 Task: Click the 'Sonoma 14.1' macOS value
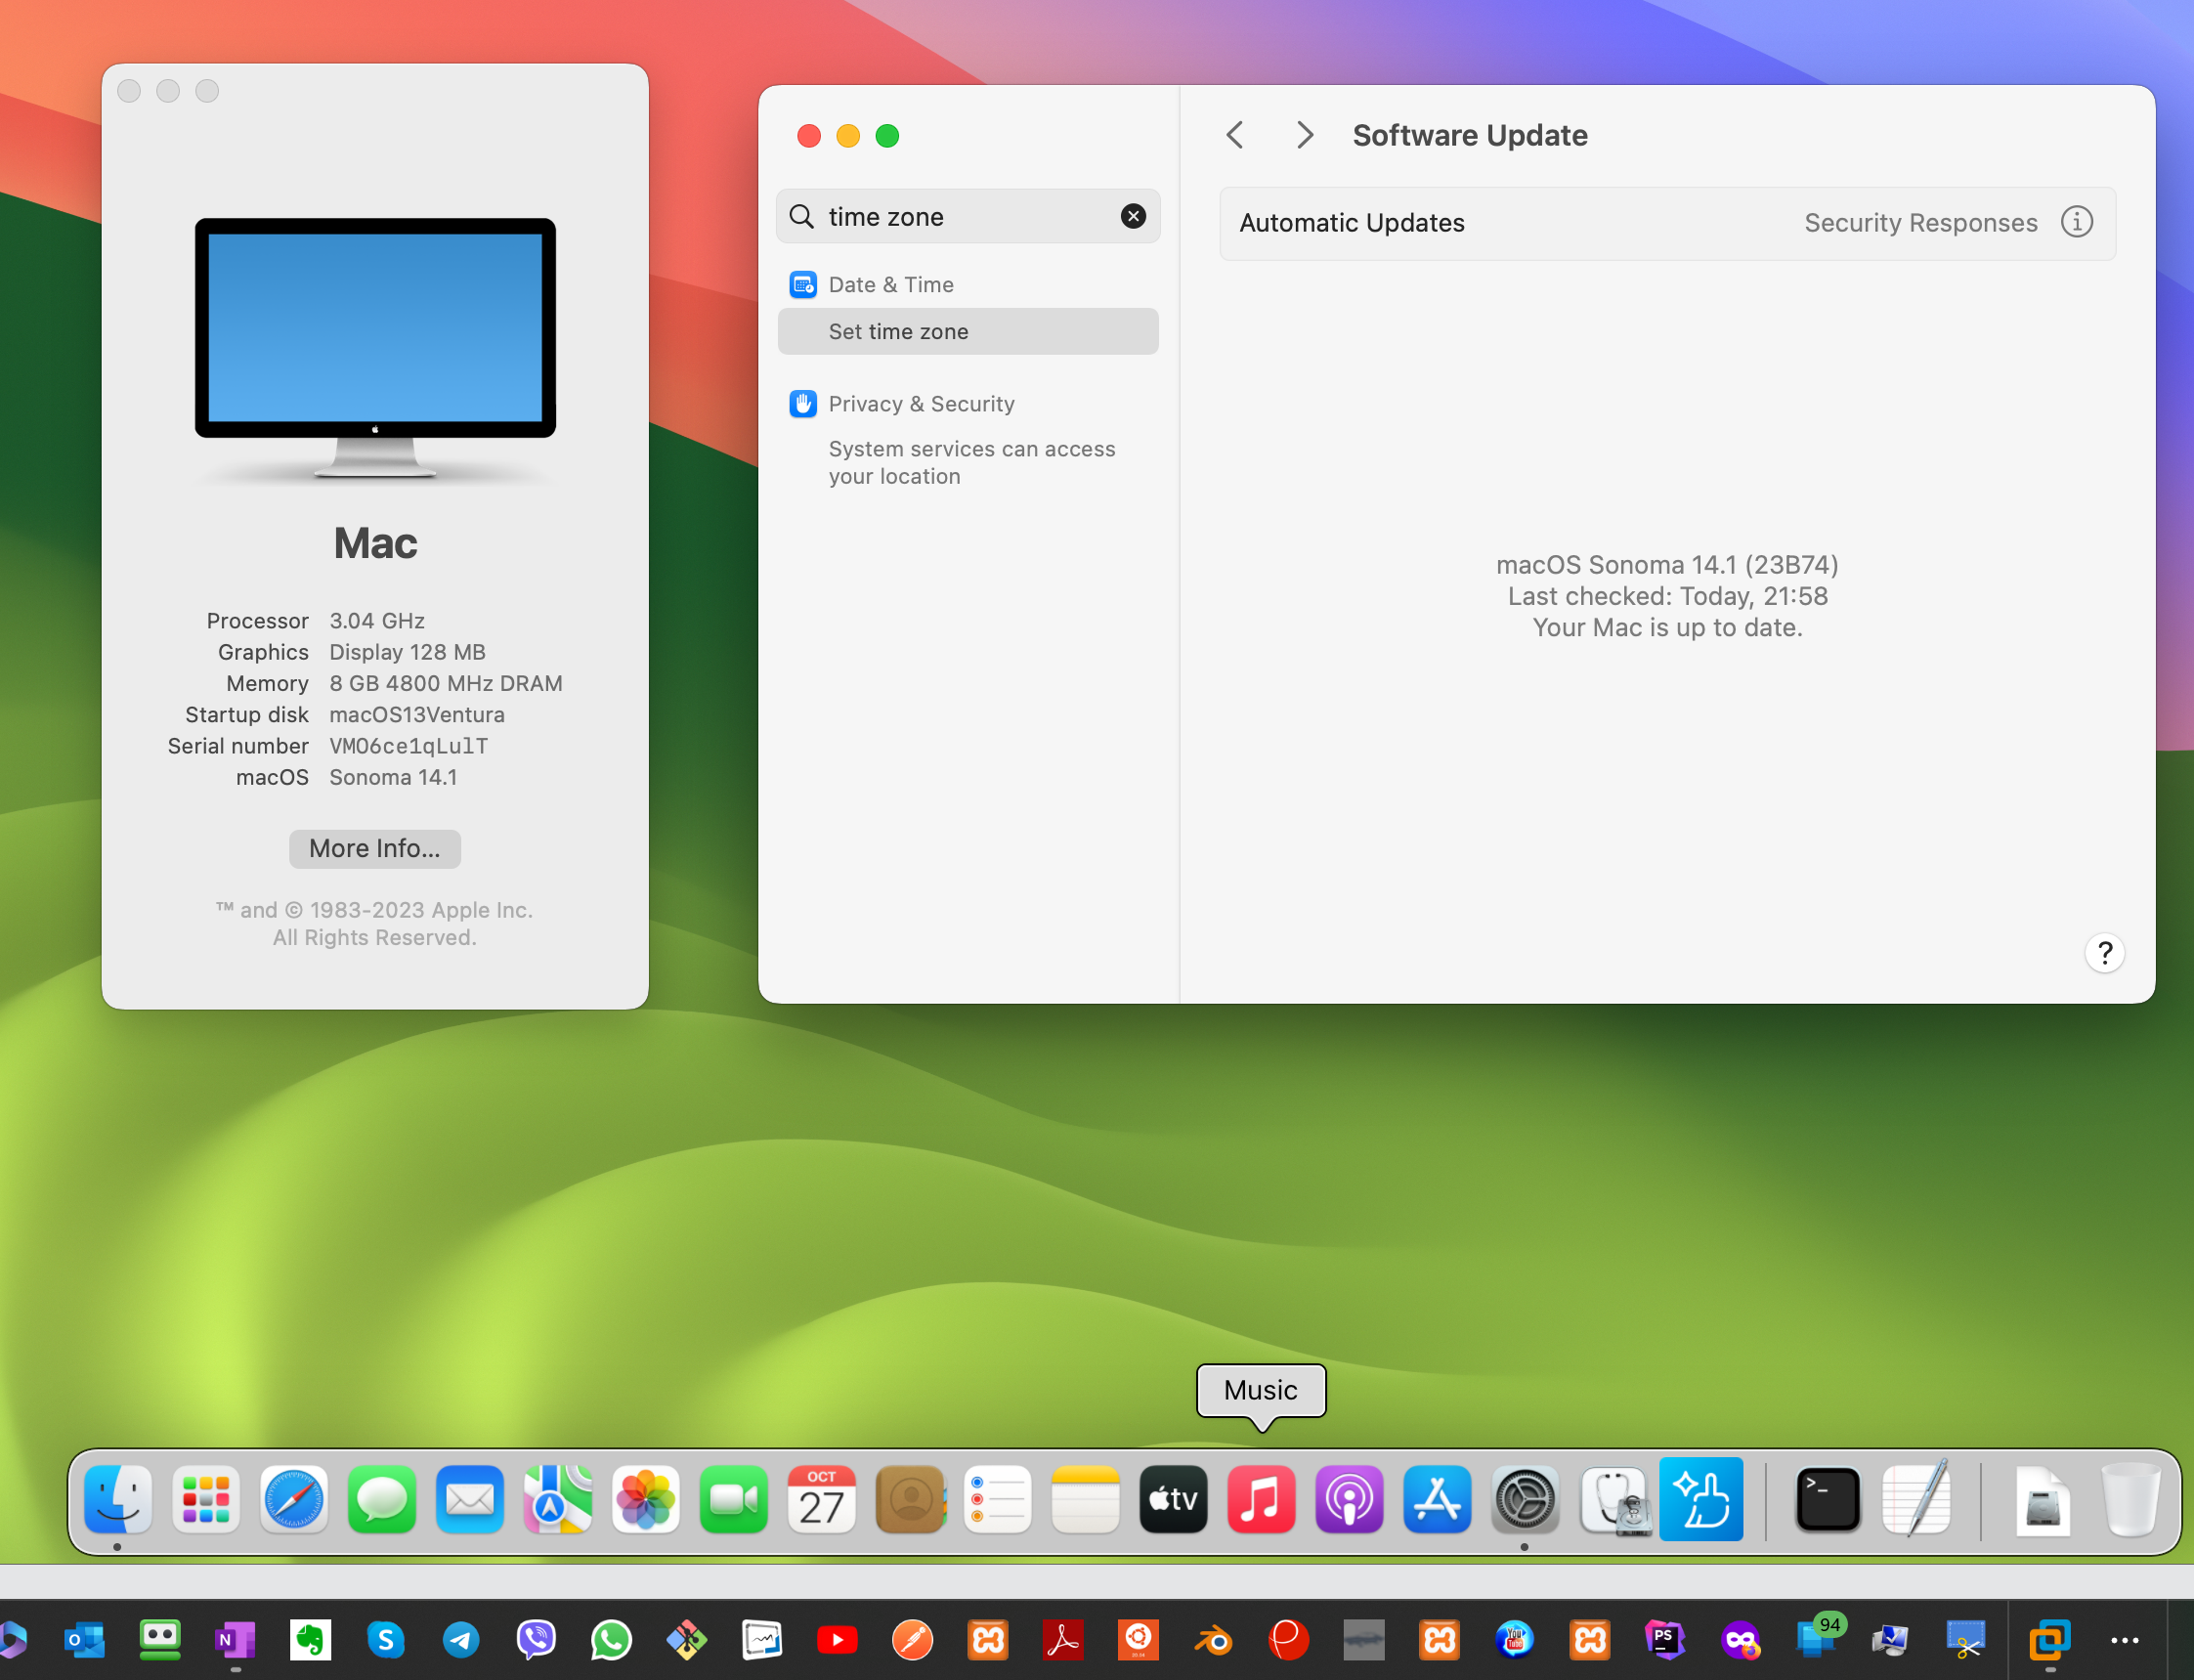(x=393, y=777)
